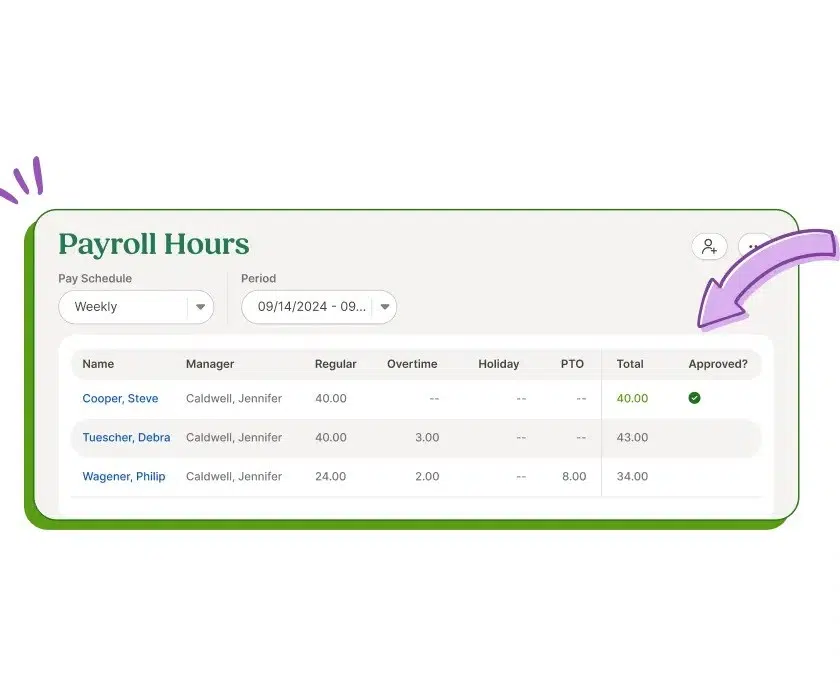Open Wagener, Philip employee link
Image resolution: width=840 pixels, height=683 pixels.
tap(123, 476)
